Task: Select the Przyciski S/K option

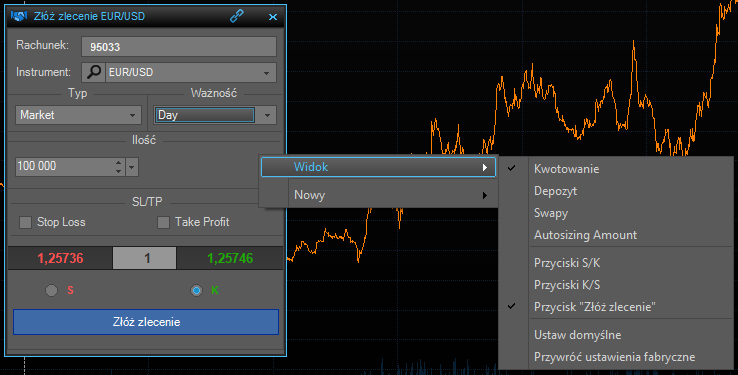Action: (x=616, y=263)
